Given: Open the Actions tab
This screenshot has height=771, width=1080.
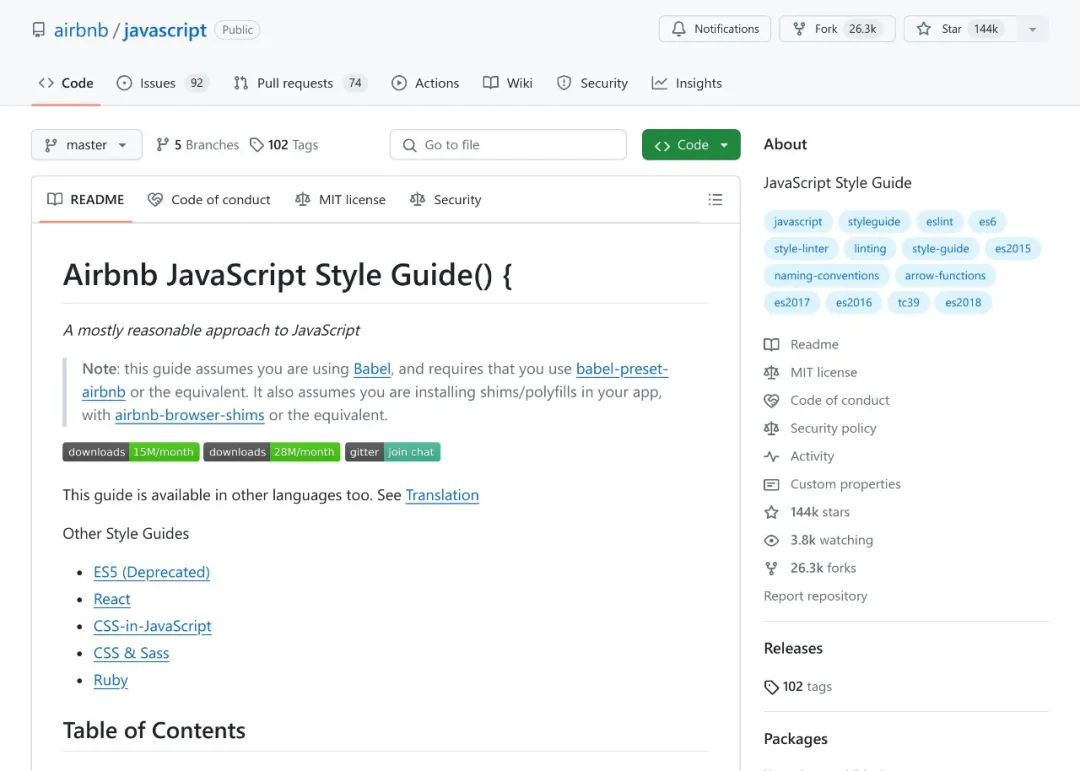Looking at the screenshot, I should (x=425, y=83).
